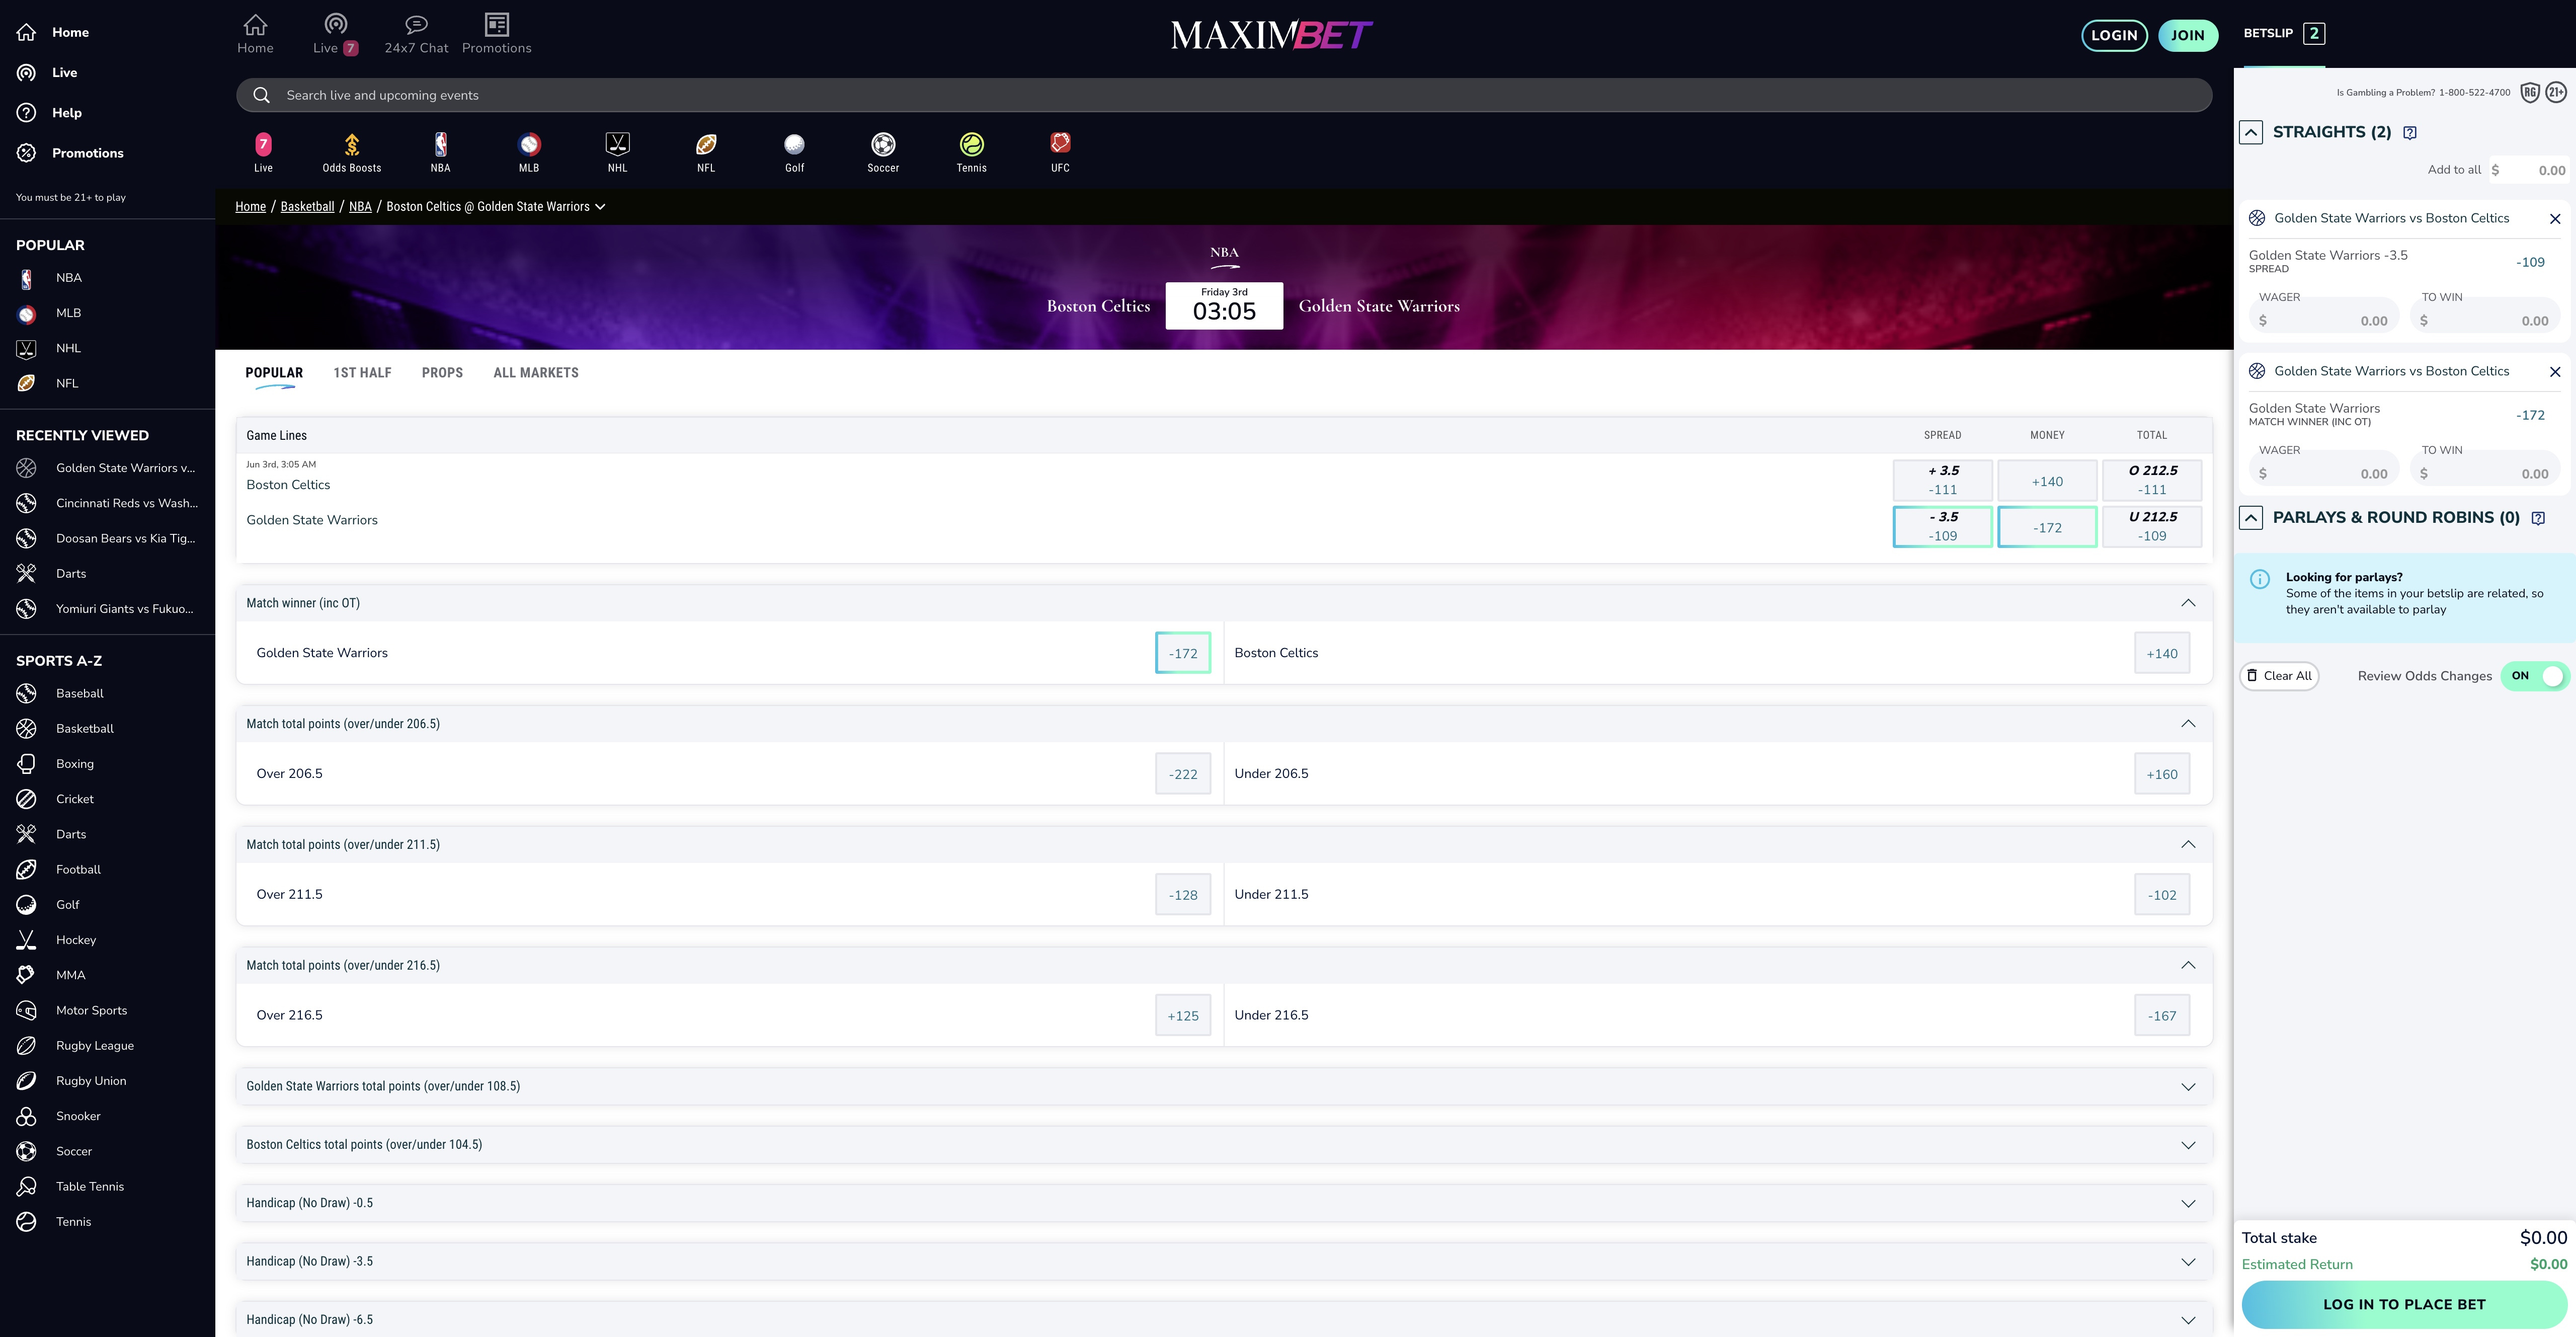
Task: Expand Handicap (No Draw) -3.5 market
Action: tap(2188, 1262)
